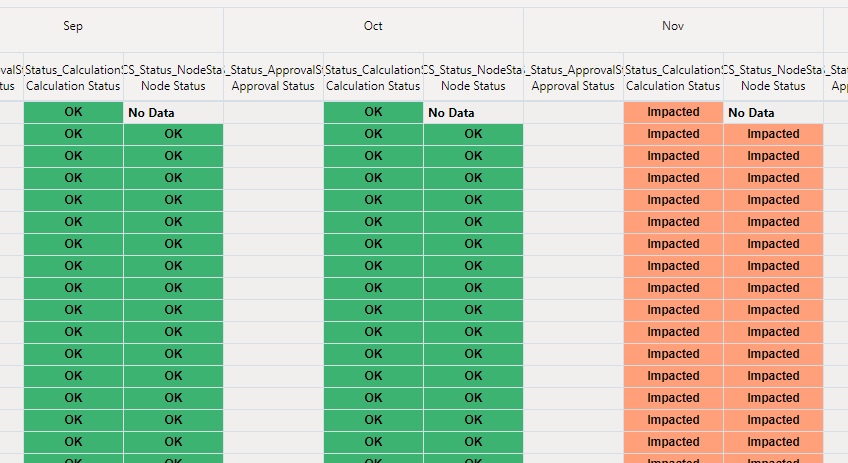Click Nov Calculation Status column header
848x463 pixels.
click(x=673, y=77)
